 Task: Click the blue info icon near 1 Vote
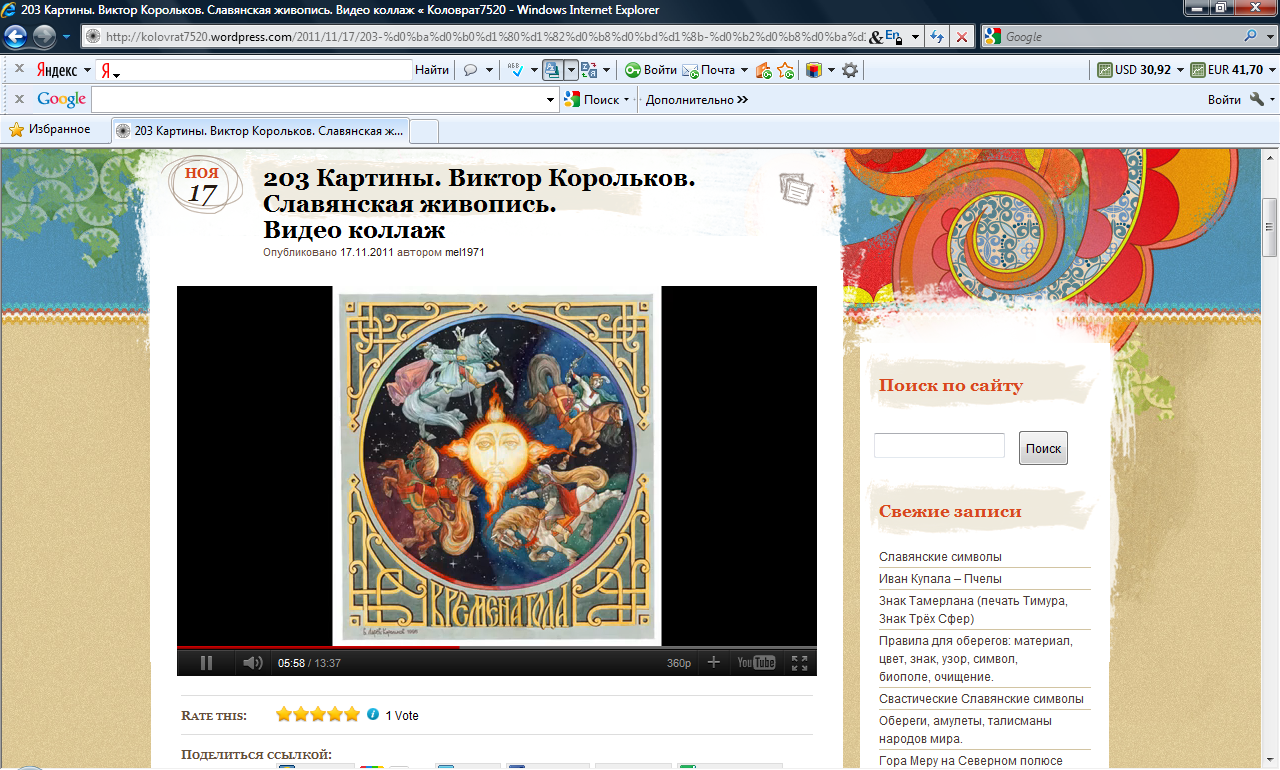tap(373, 714)
